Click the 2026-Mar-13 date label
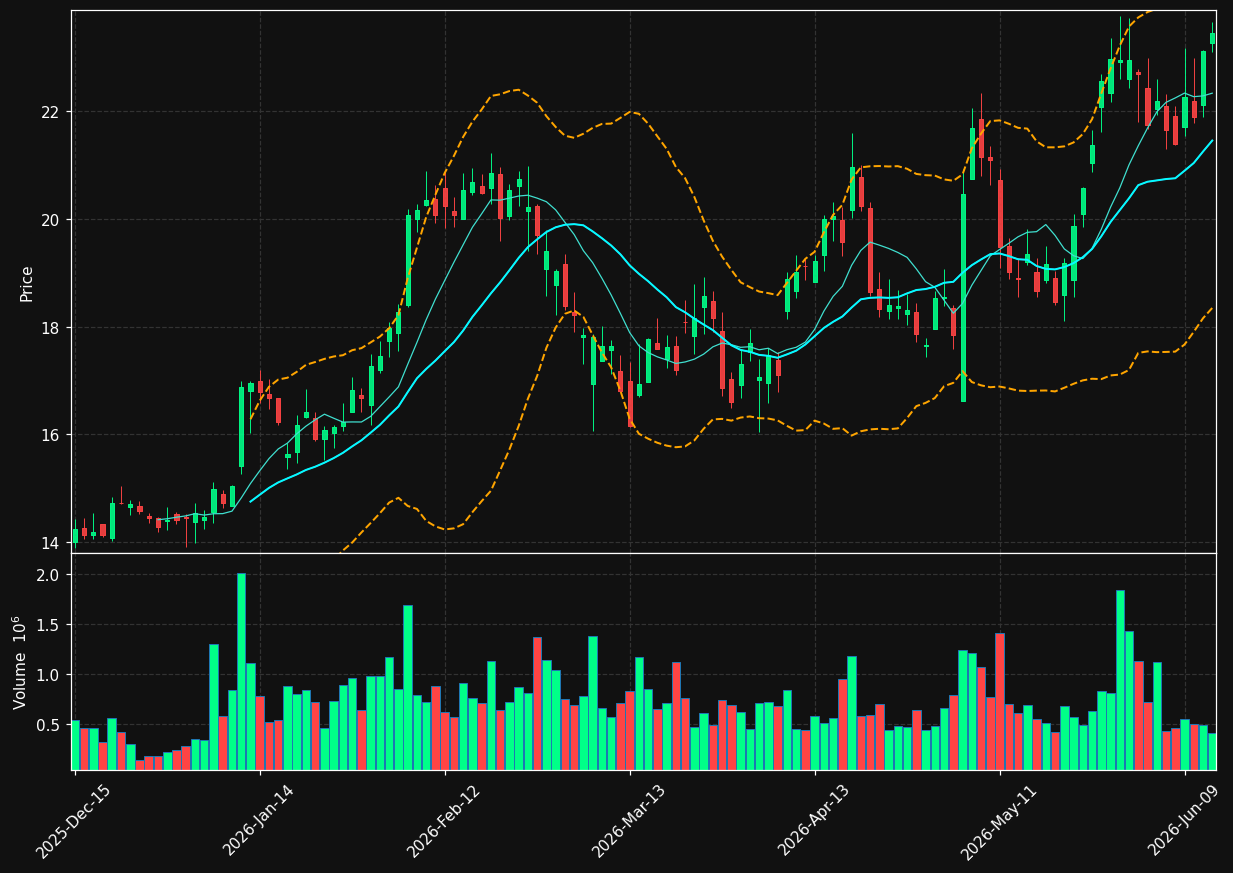Image resolution: width=1233 pixels, height=873 pixels. coord(628,820)
